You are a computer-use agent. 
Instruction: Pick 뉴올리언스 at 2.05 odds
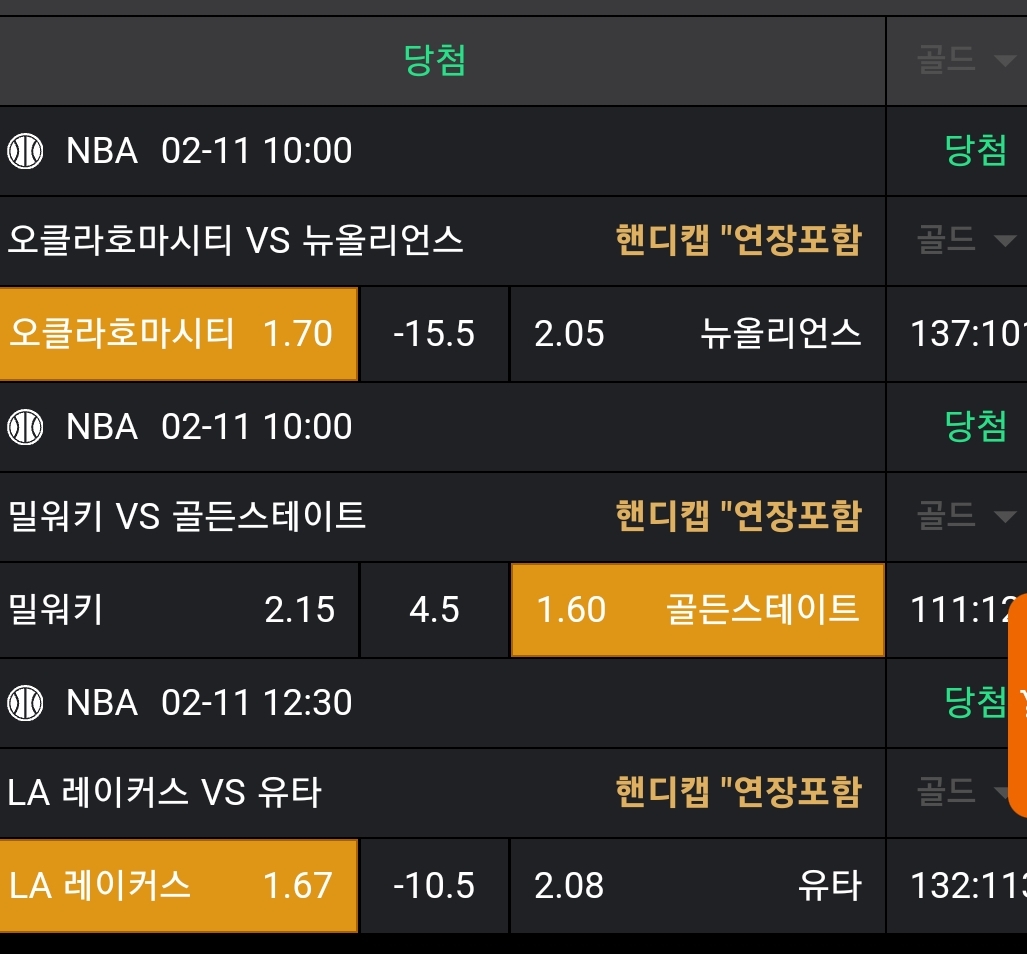(697, 334)
